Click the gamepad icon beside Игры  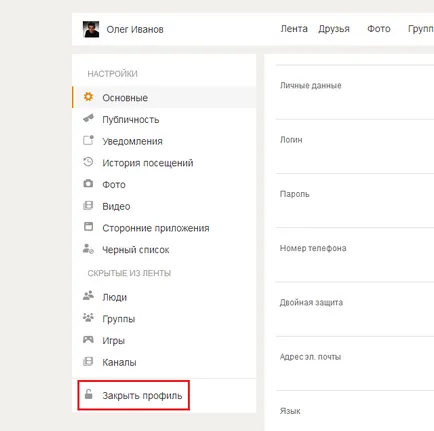tap(88, 340)
